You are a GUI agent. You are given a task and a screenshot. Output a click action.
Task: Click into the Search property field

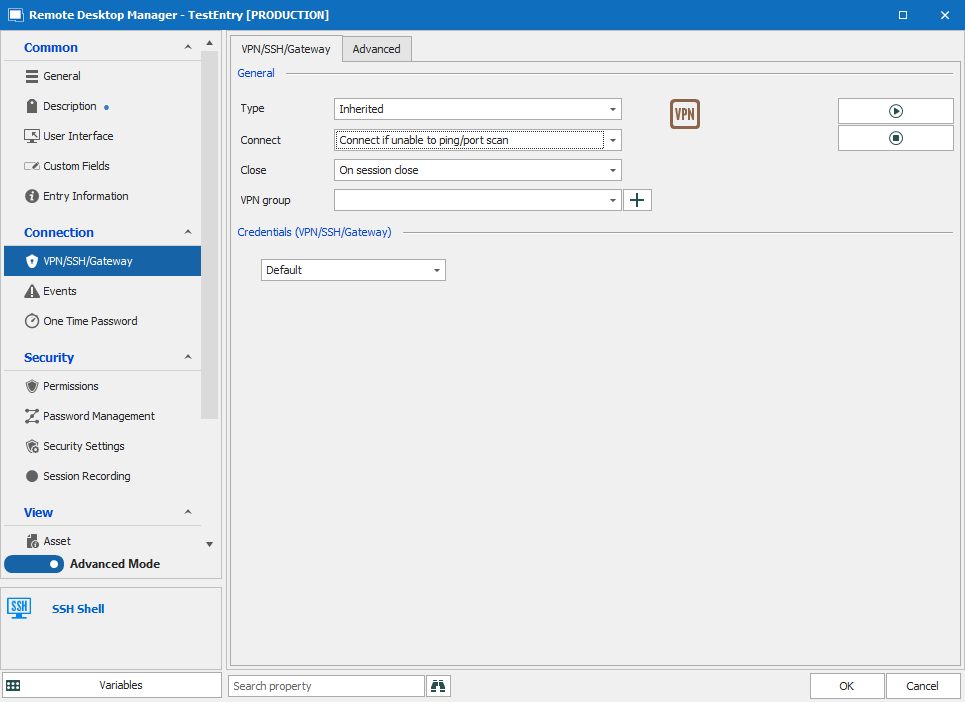326,686
